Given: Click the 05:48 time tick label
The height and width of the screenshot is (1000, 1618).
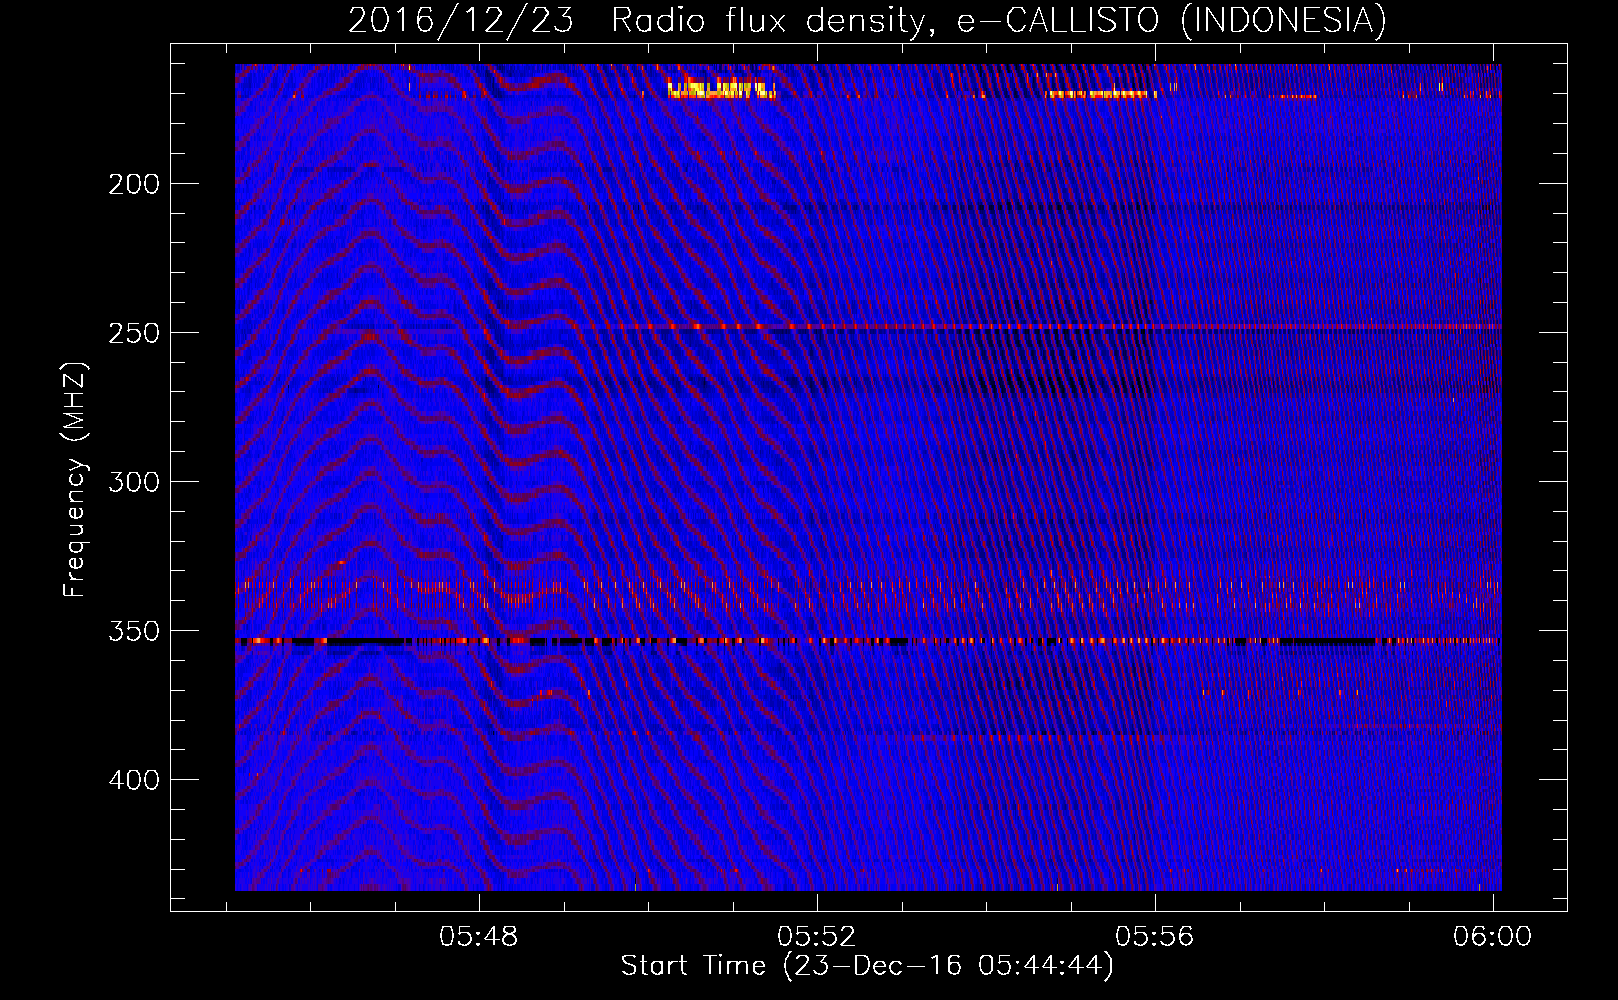Looking at the screenshot, I should pos(479,936).
